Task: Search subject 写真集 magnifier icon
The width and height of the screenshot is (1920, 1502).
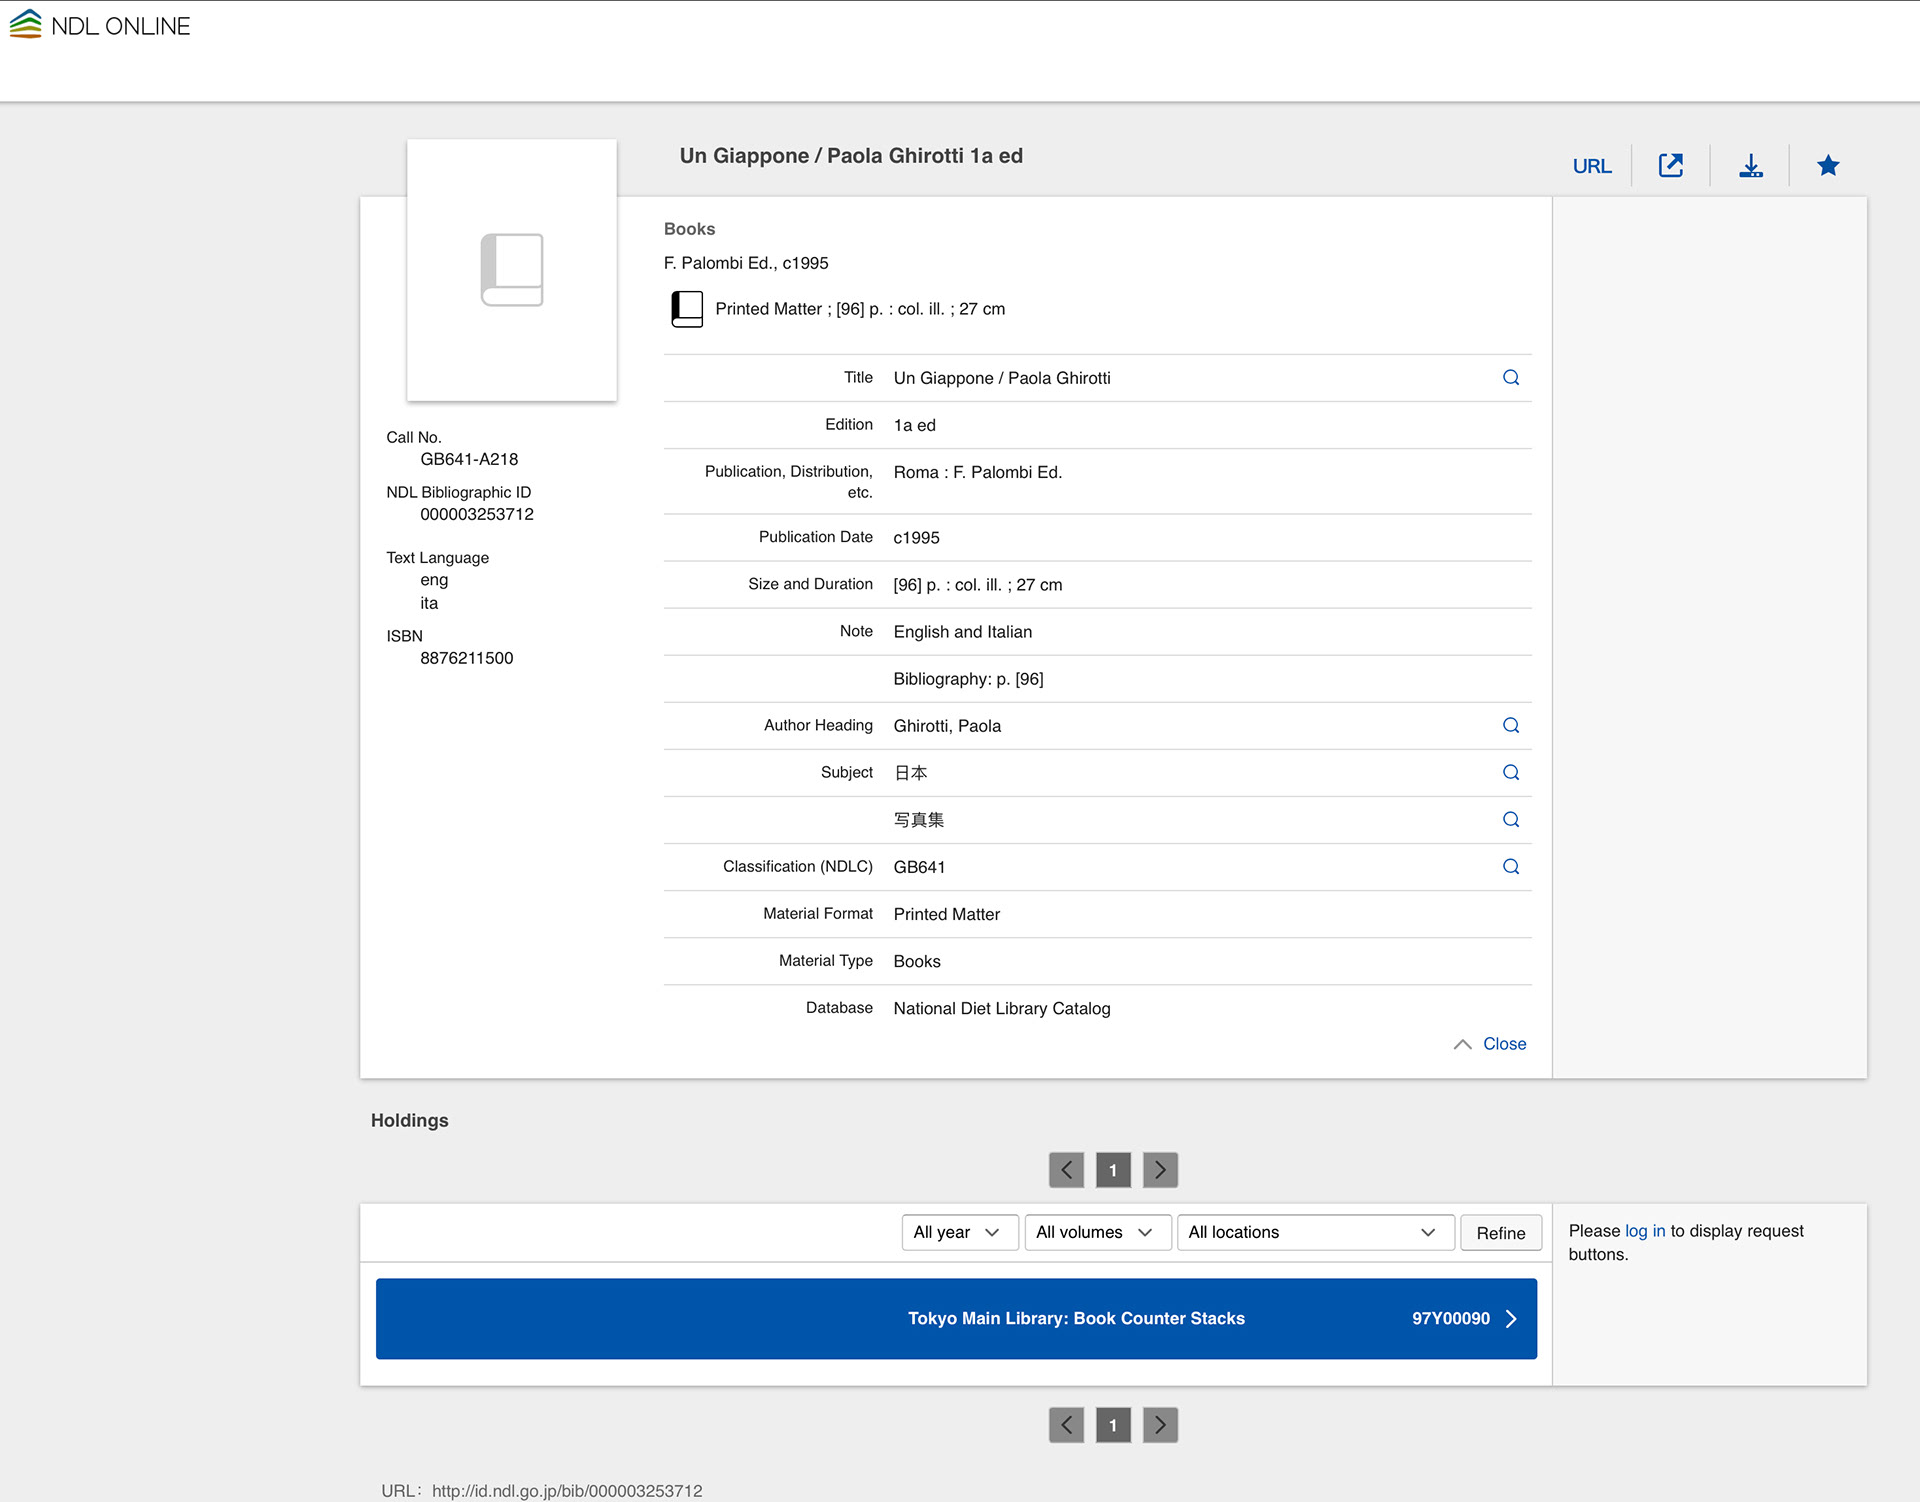Action: (x=1510, y=820)
